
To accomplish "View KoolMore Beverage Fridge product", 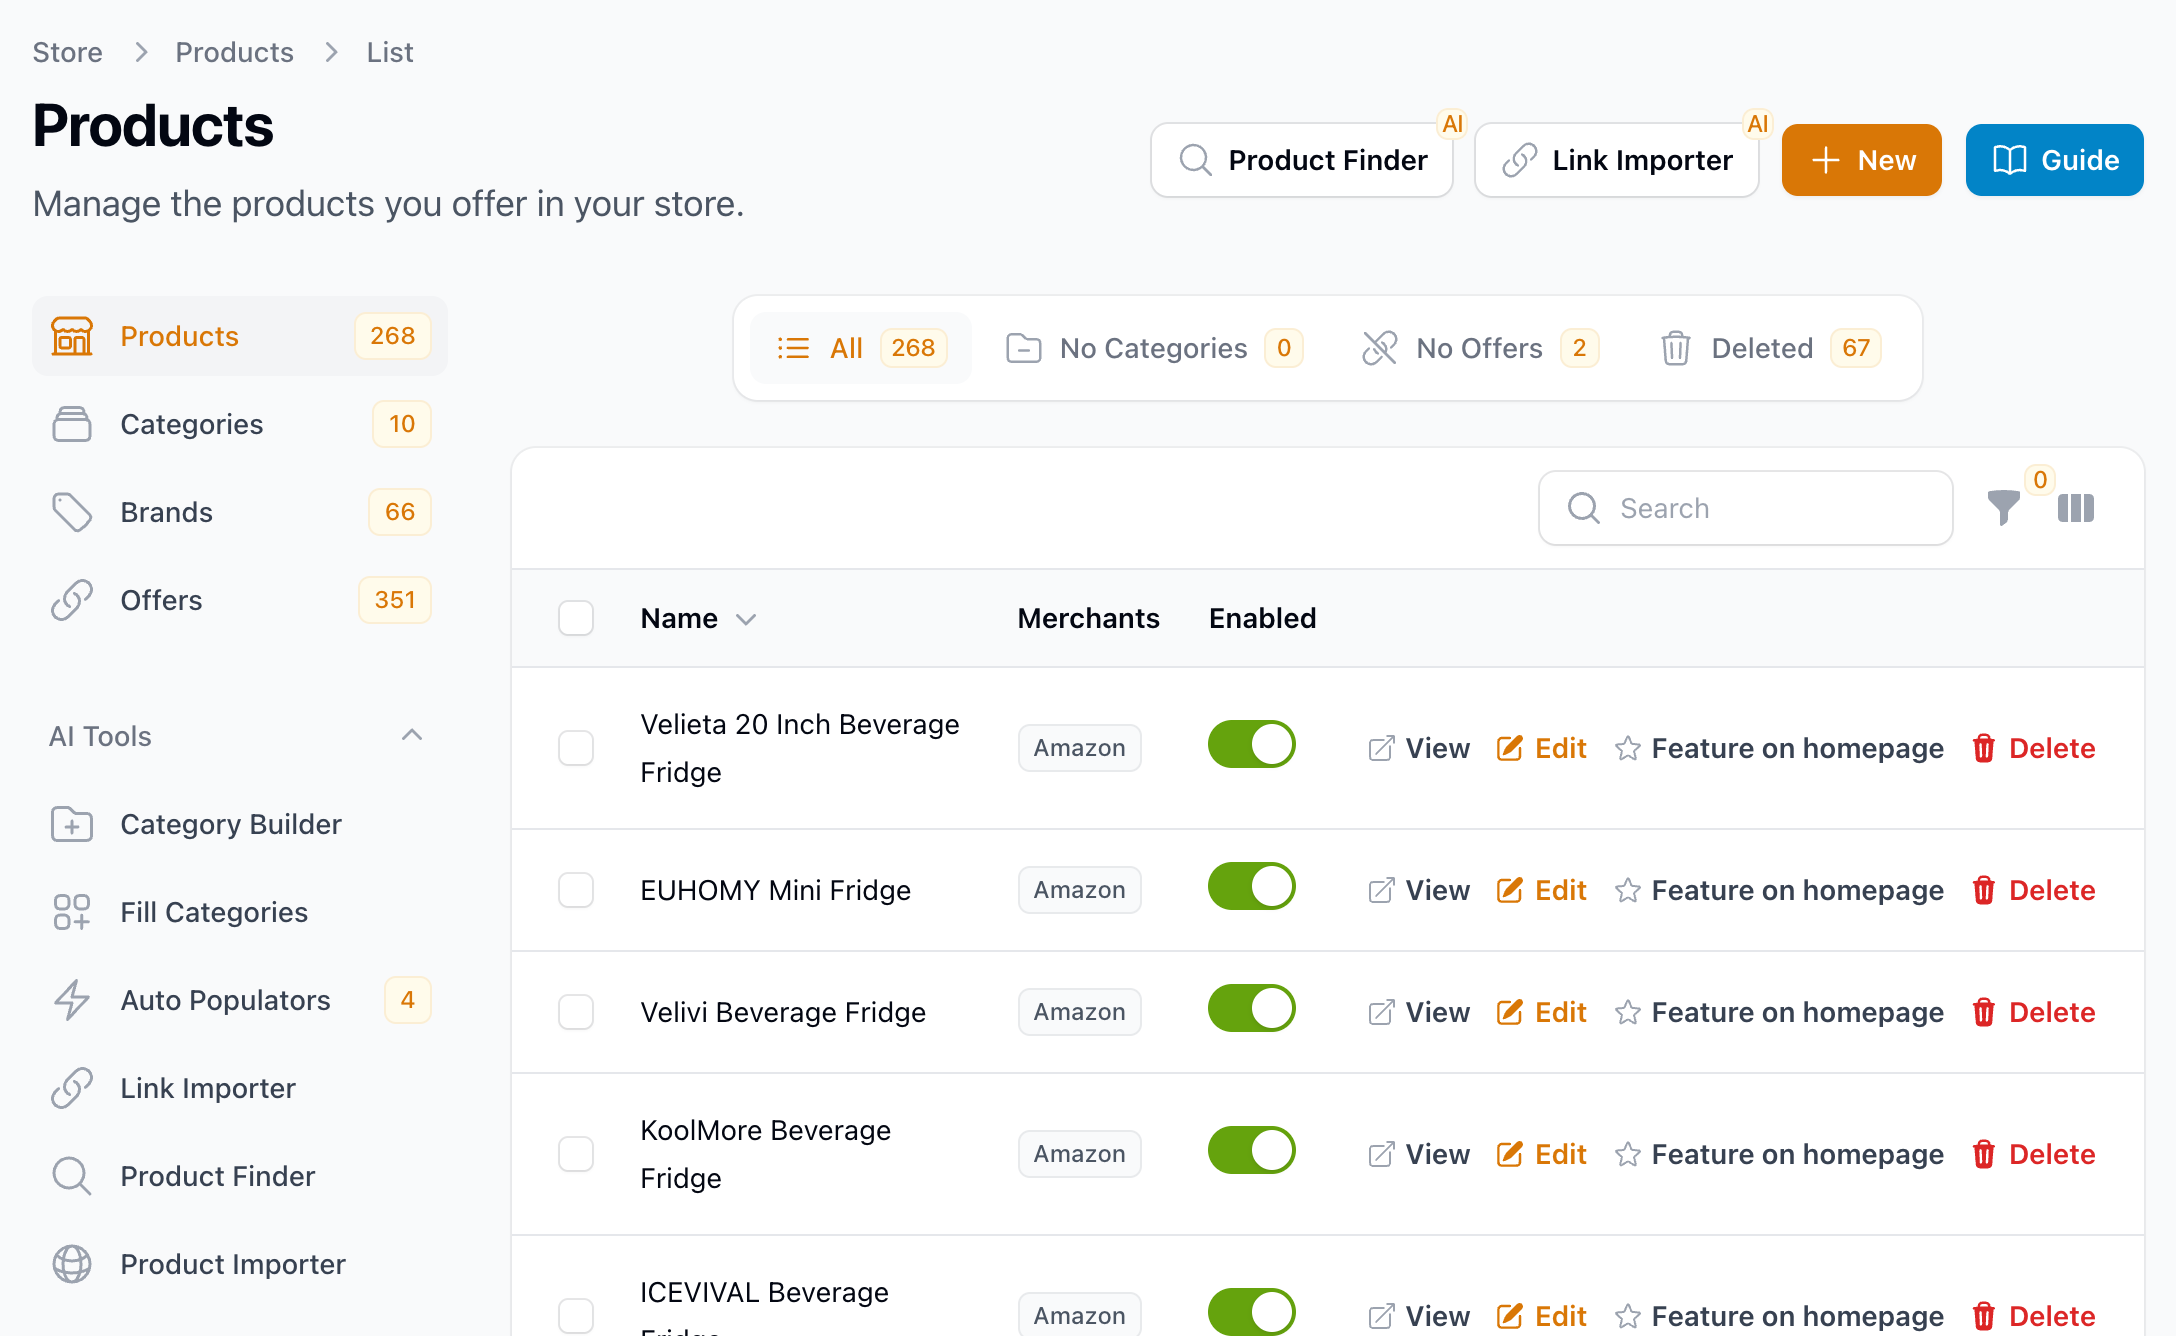I will (1419, 1154).
